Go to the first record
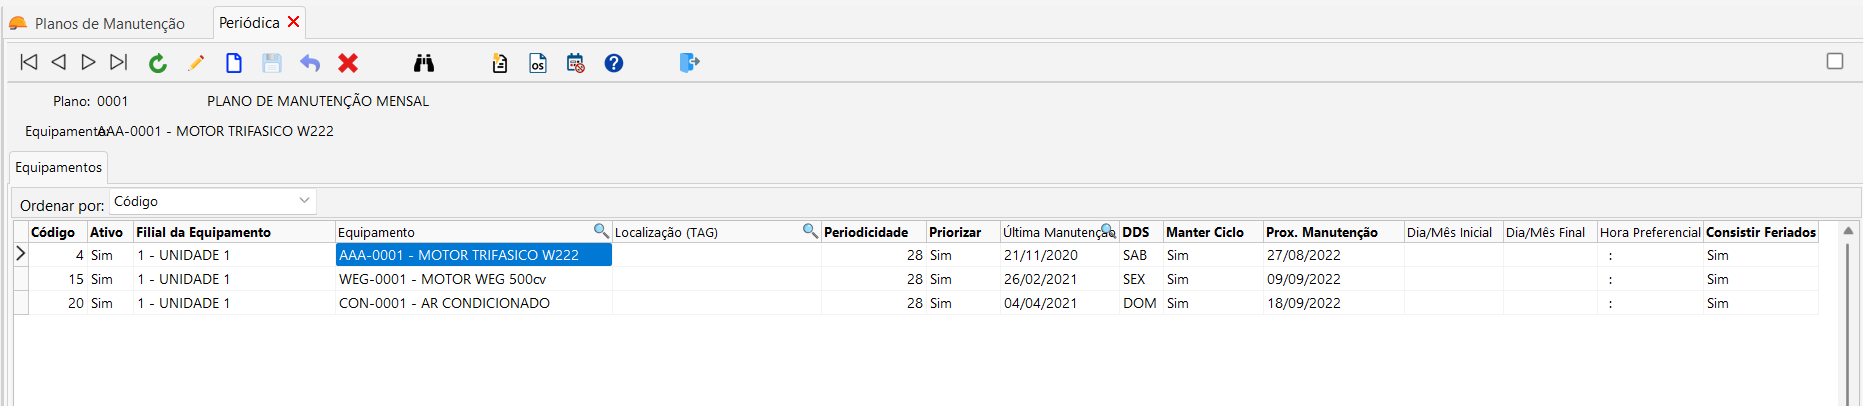 [x=29, y=63]
